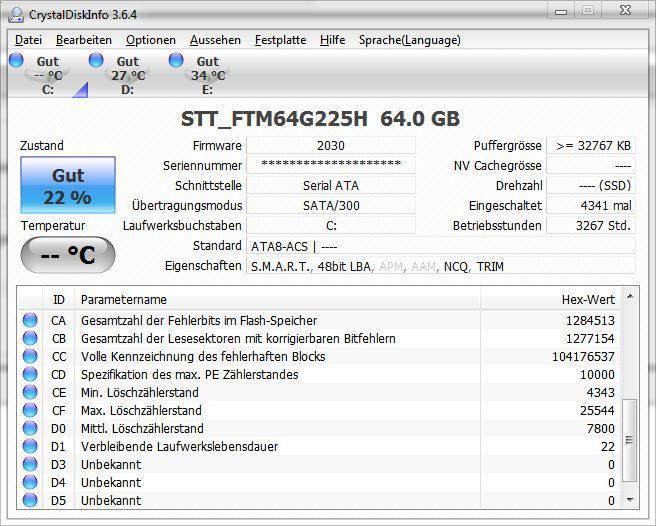
Task: Minimize the CrystalDiskInfo window
Action: [x=561, y=11]
